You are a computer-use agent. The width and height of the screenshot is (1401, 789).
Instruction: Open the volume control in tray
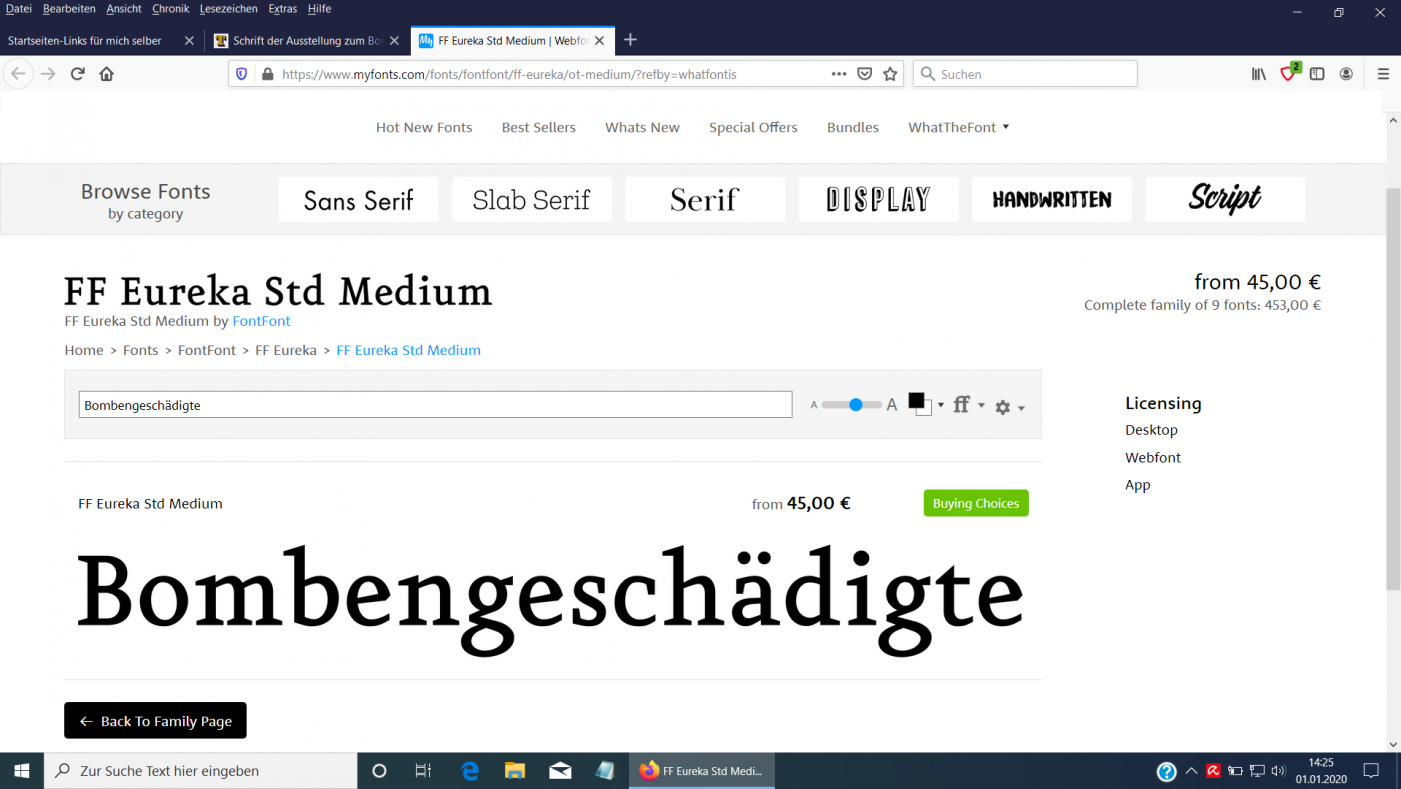point(1278,771)
